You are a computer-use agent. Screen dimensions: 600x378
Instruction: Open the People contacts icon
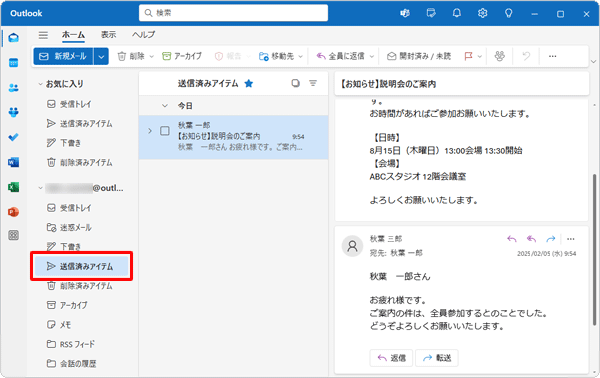14,88
